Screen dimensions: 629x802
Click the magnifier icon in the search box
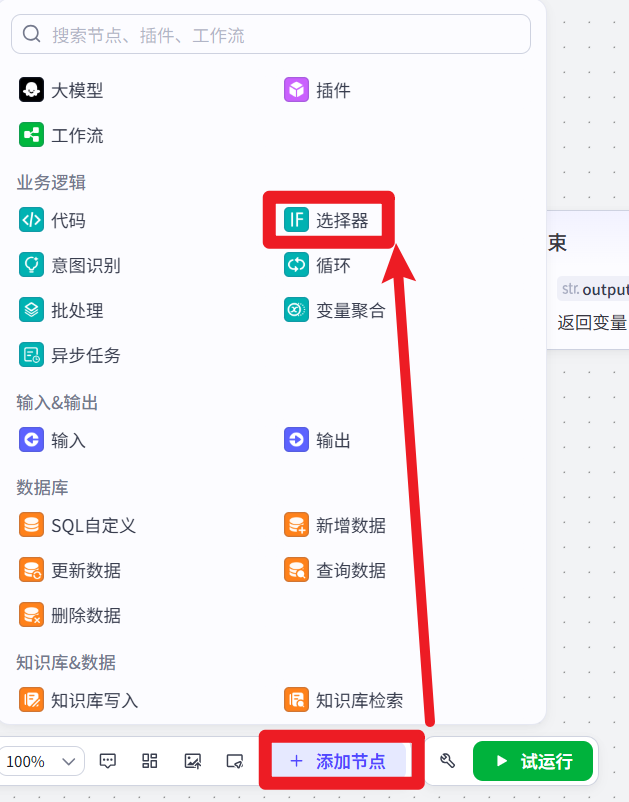[x=31, y=34]
